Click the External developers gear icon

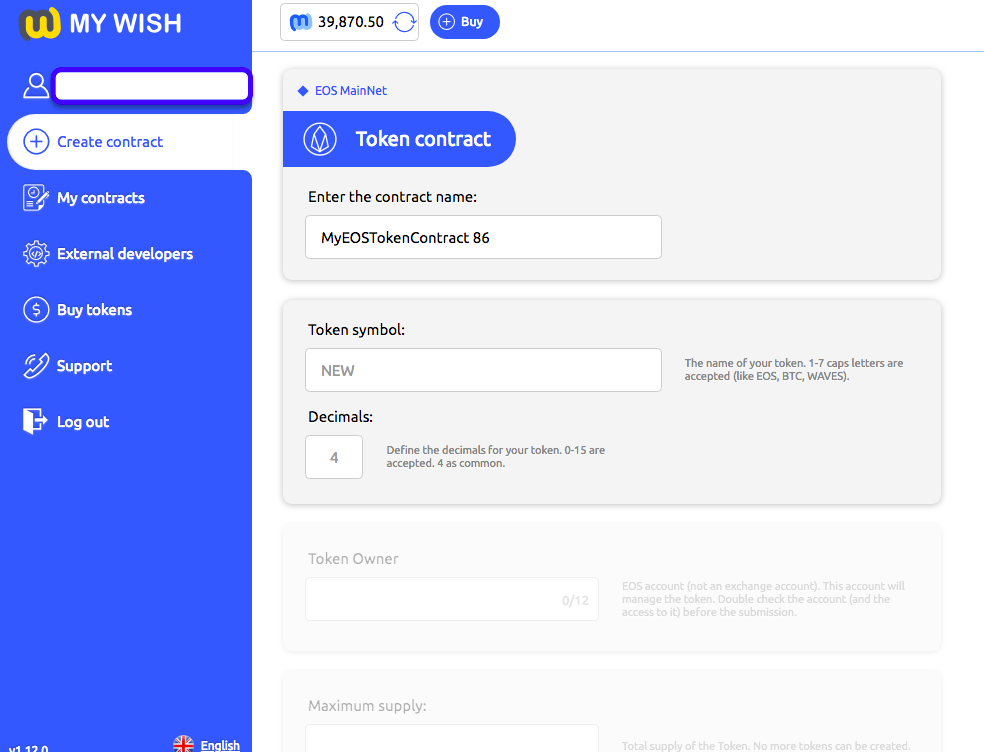tap(36, 254)
